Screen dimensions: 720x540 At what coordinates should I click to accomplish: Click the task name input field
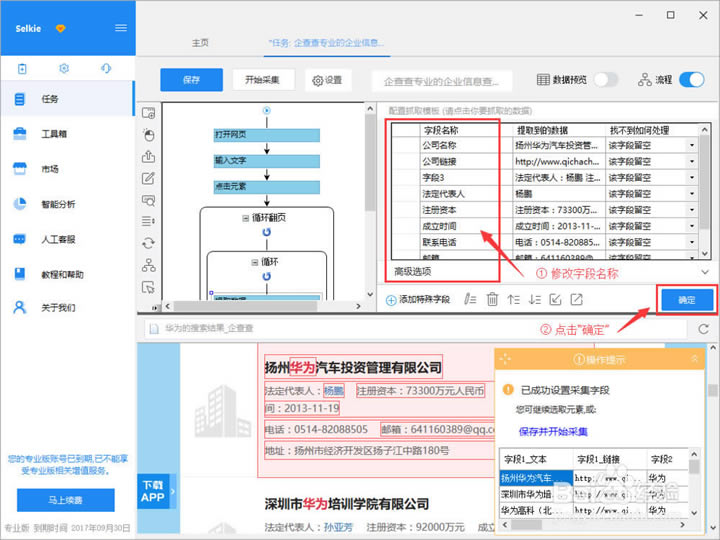[x=442, y=80]
